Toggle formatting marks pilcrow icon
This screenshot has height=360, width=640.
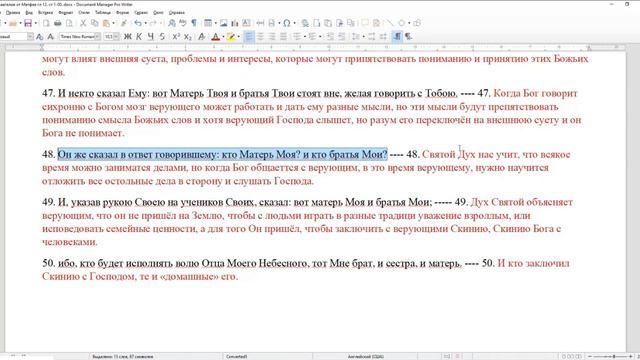point(194,23)
